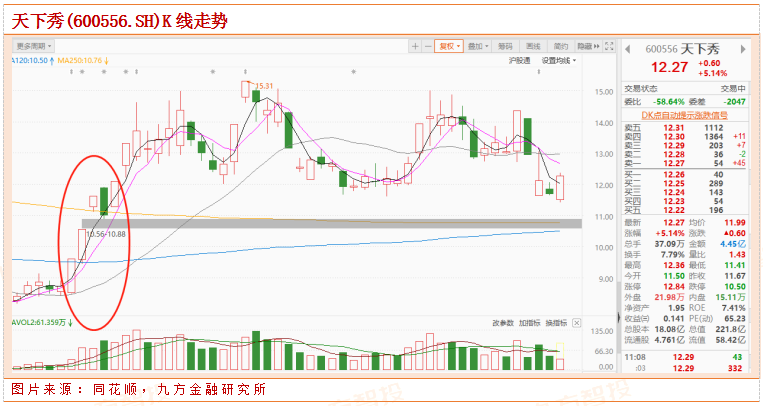Screen dimensions: 763x406
Task: Click the 最高 12.36 value
Action: tap(674, 265)
